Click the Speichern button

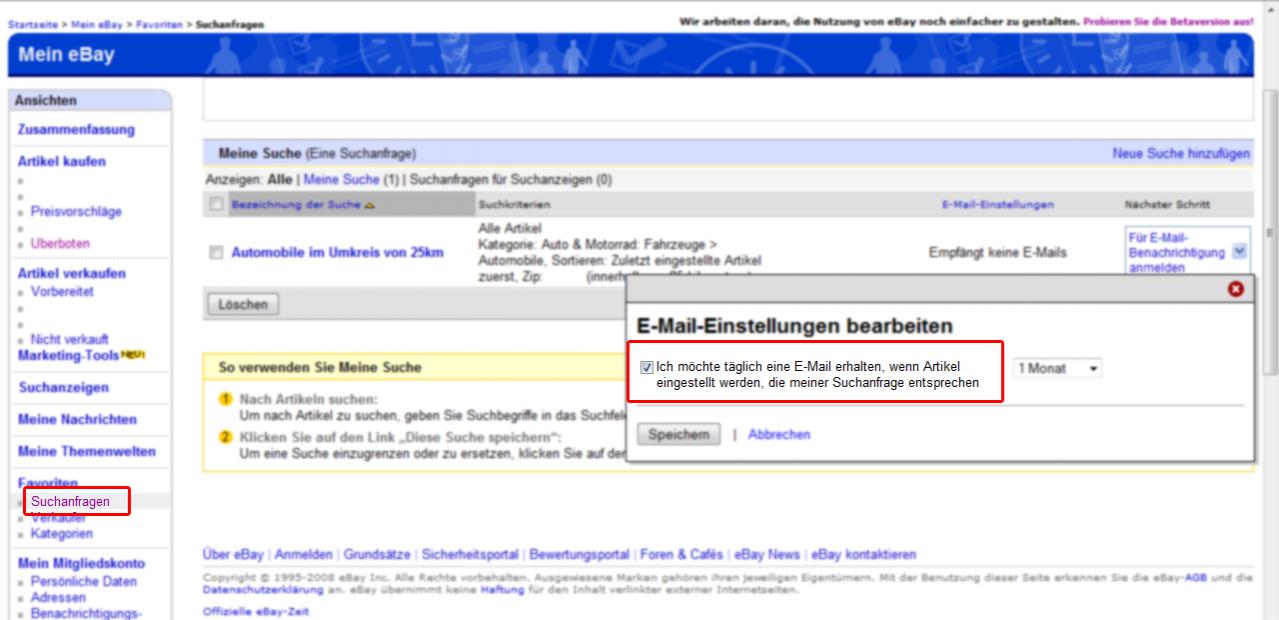(678, 435)
